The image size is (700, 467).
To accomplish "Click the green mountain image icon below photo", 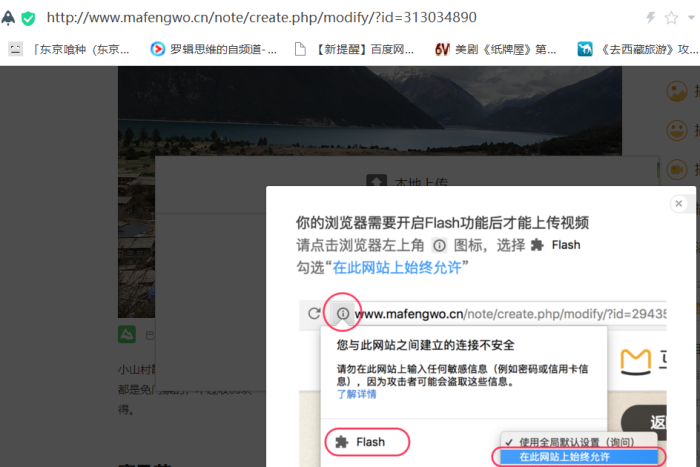I will 127,334.
